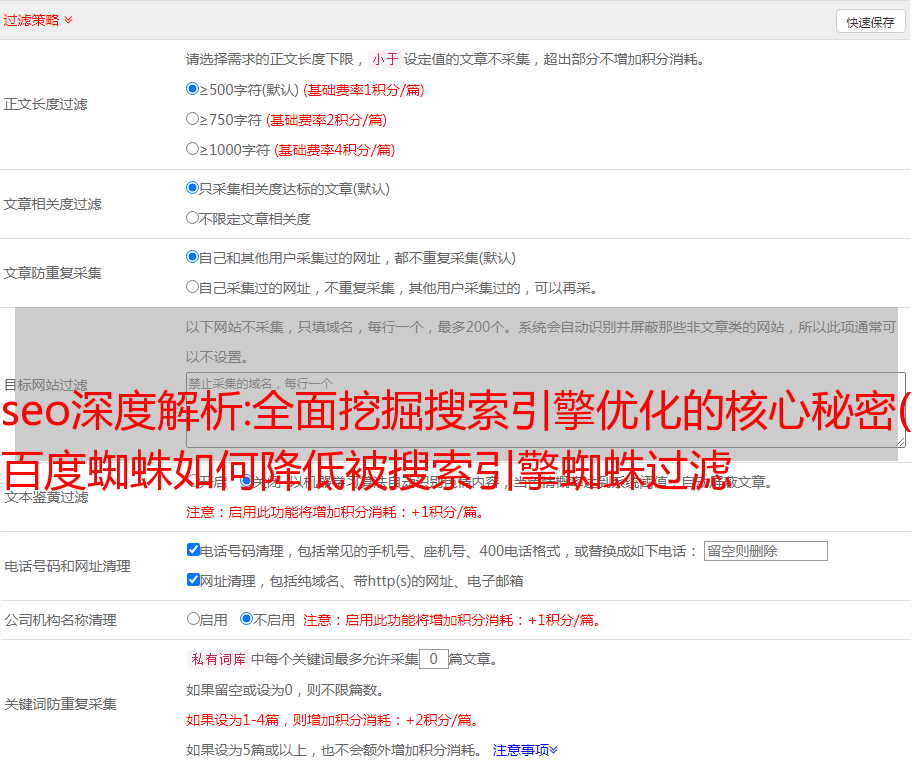Choose 不限定文章相关度 option
Image resolution: width=912 pixels, height=768 pixels.
tap(192, 218)
